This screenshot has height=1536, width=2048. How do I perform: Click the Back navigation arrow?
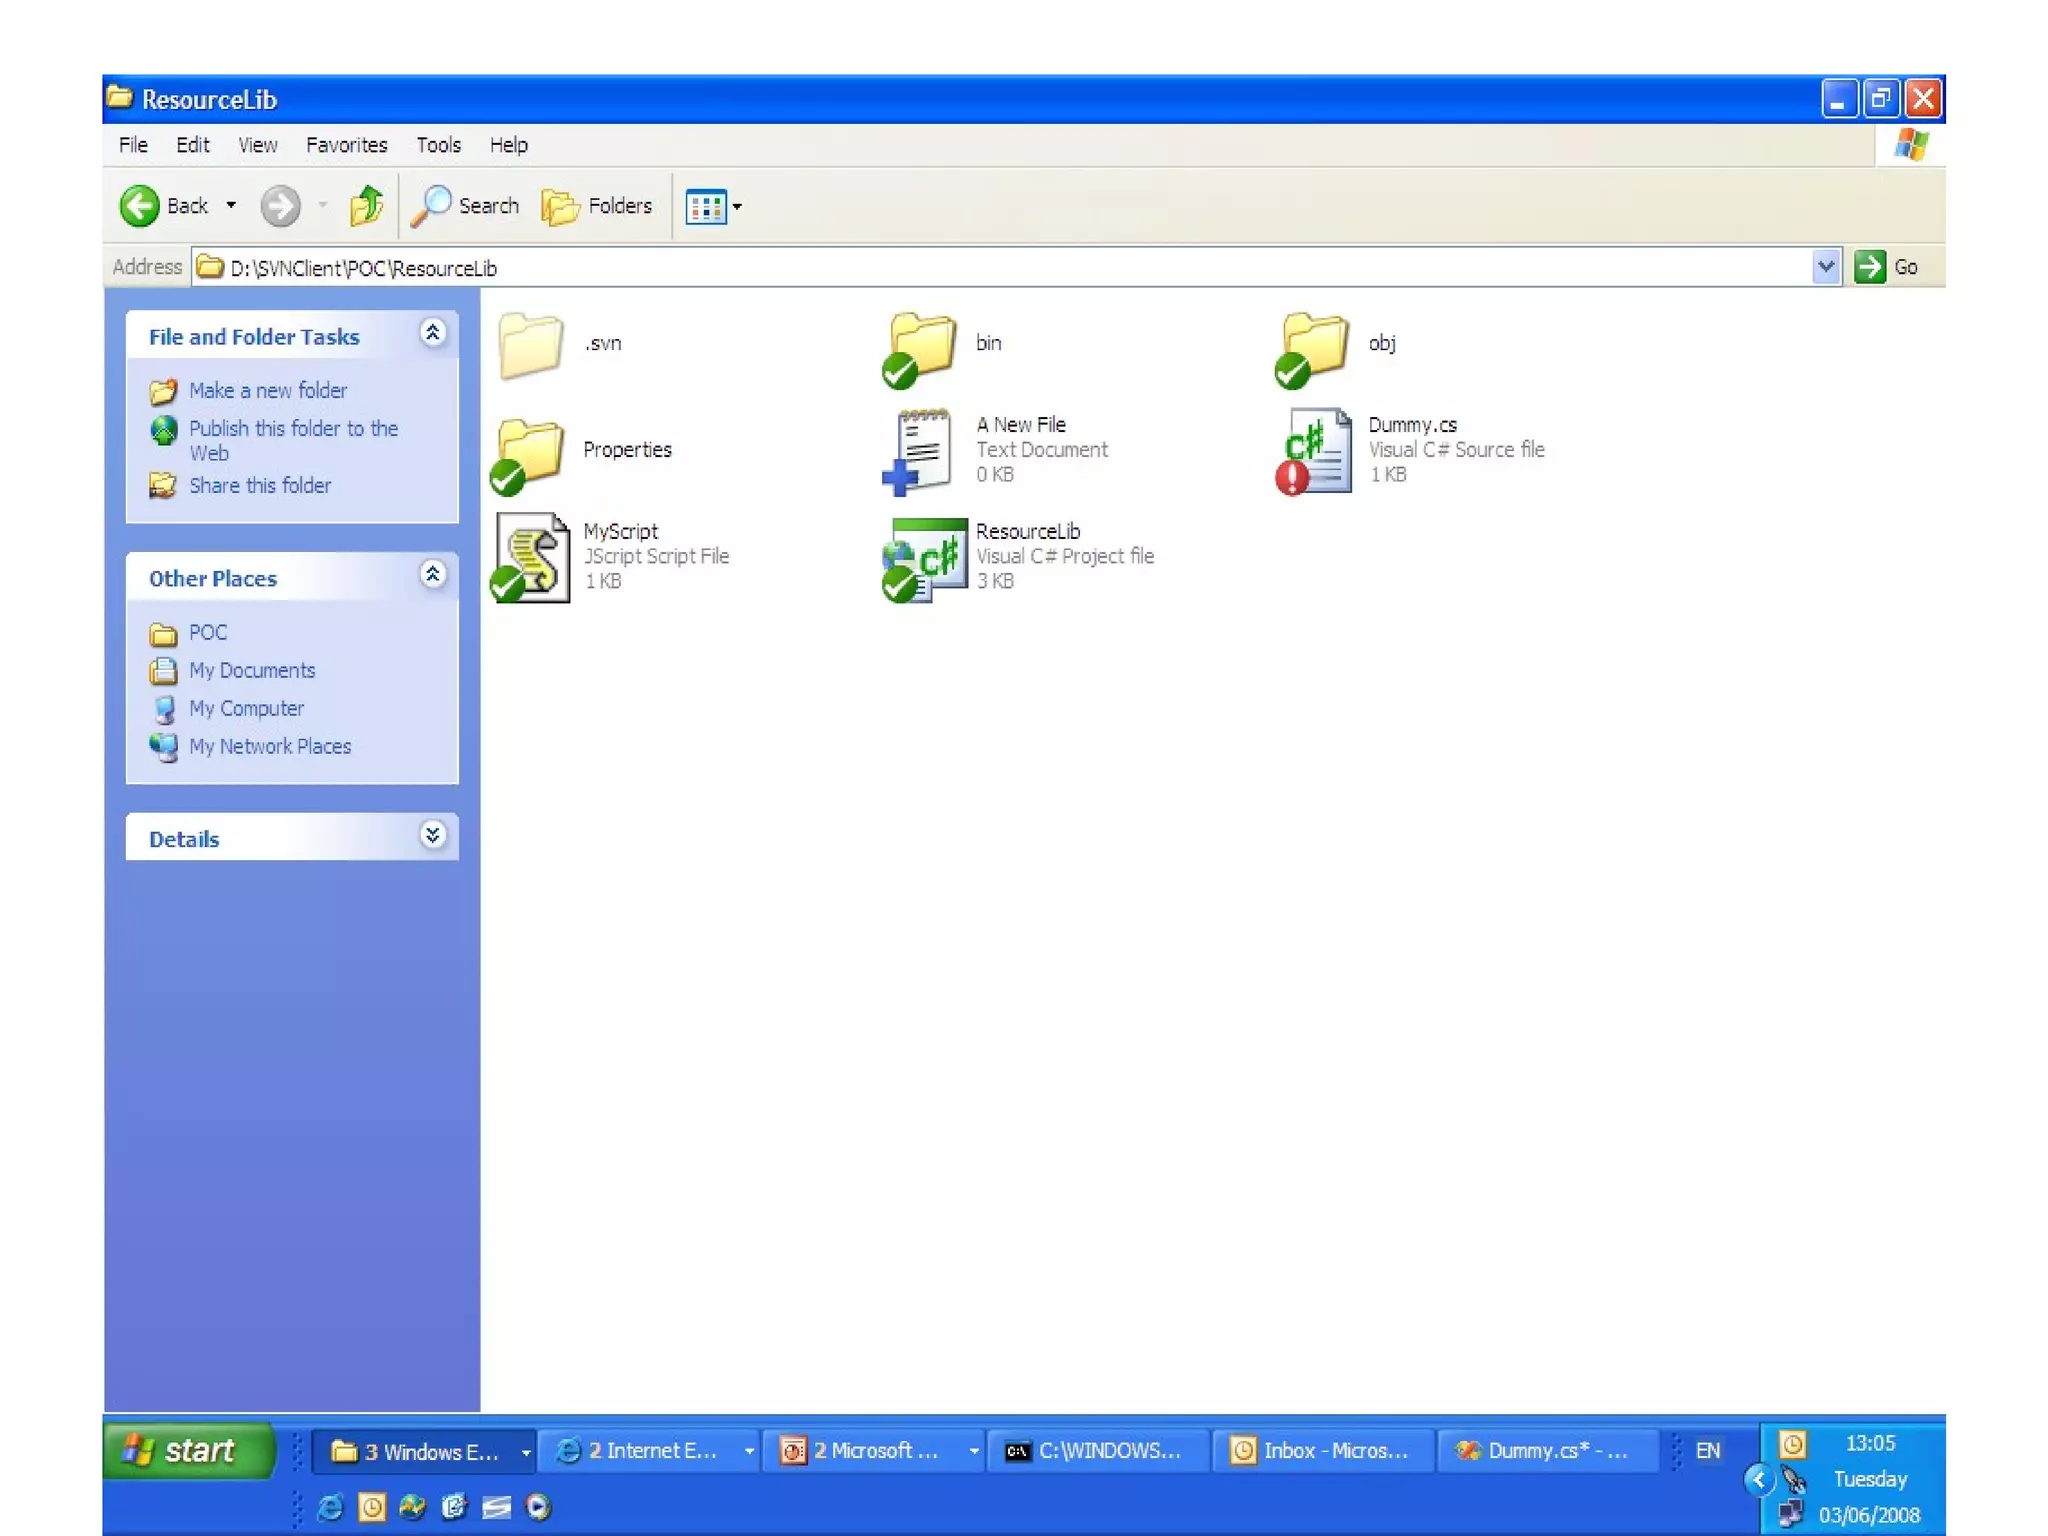pyautogui.click(x=141, y=206)
